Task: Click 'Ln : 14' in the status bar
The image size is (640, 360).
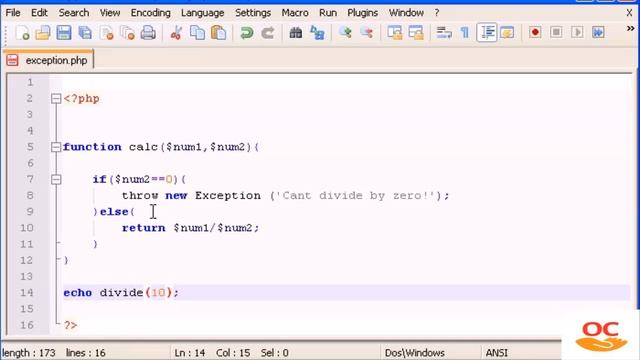Action: [x=189, y=353]
